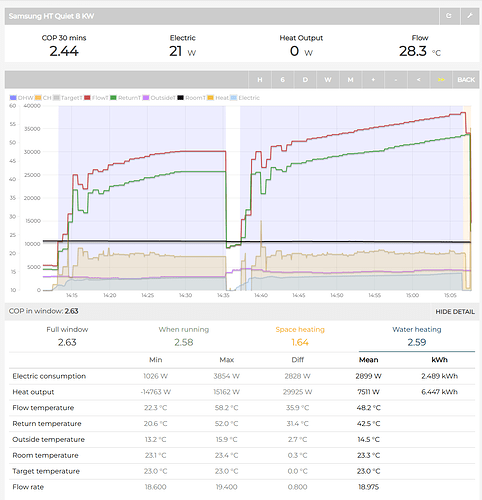This screenshot has height=500, width=482.
Task: Zoom in with the plus button
Action: (373, 80)
